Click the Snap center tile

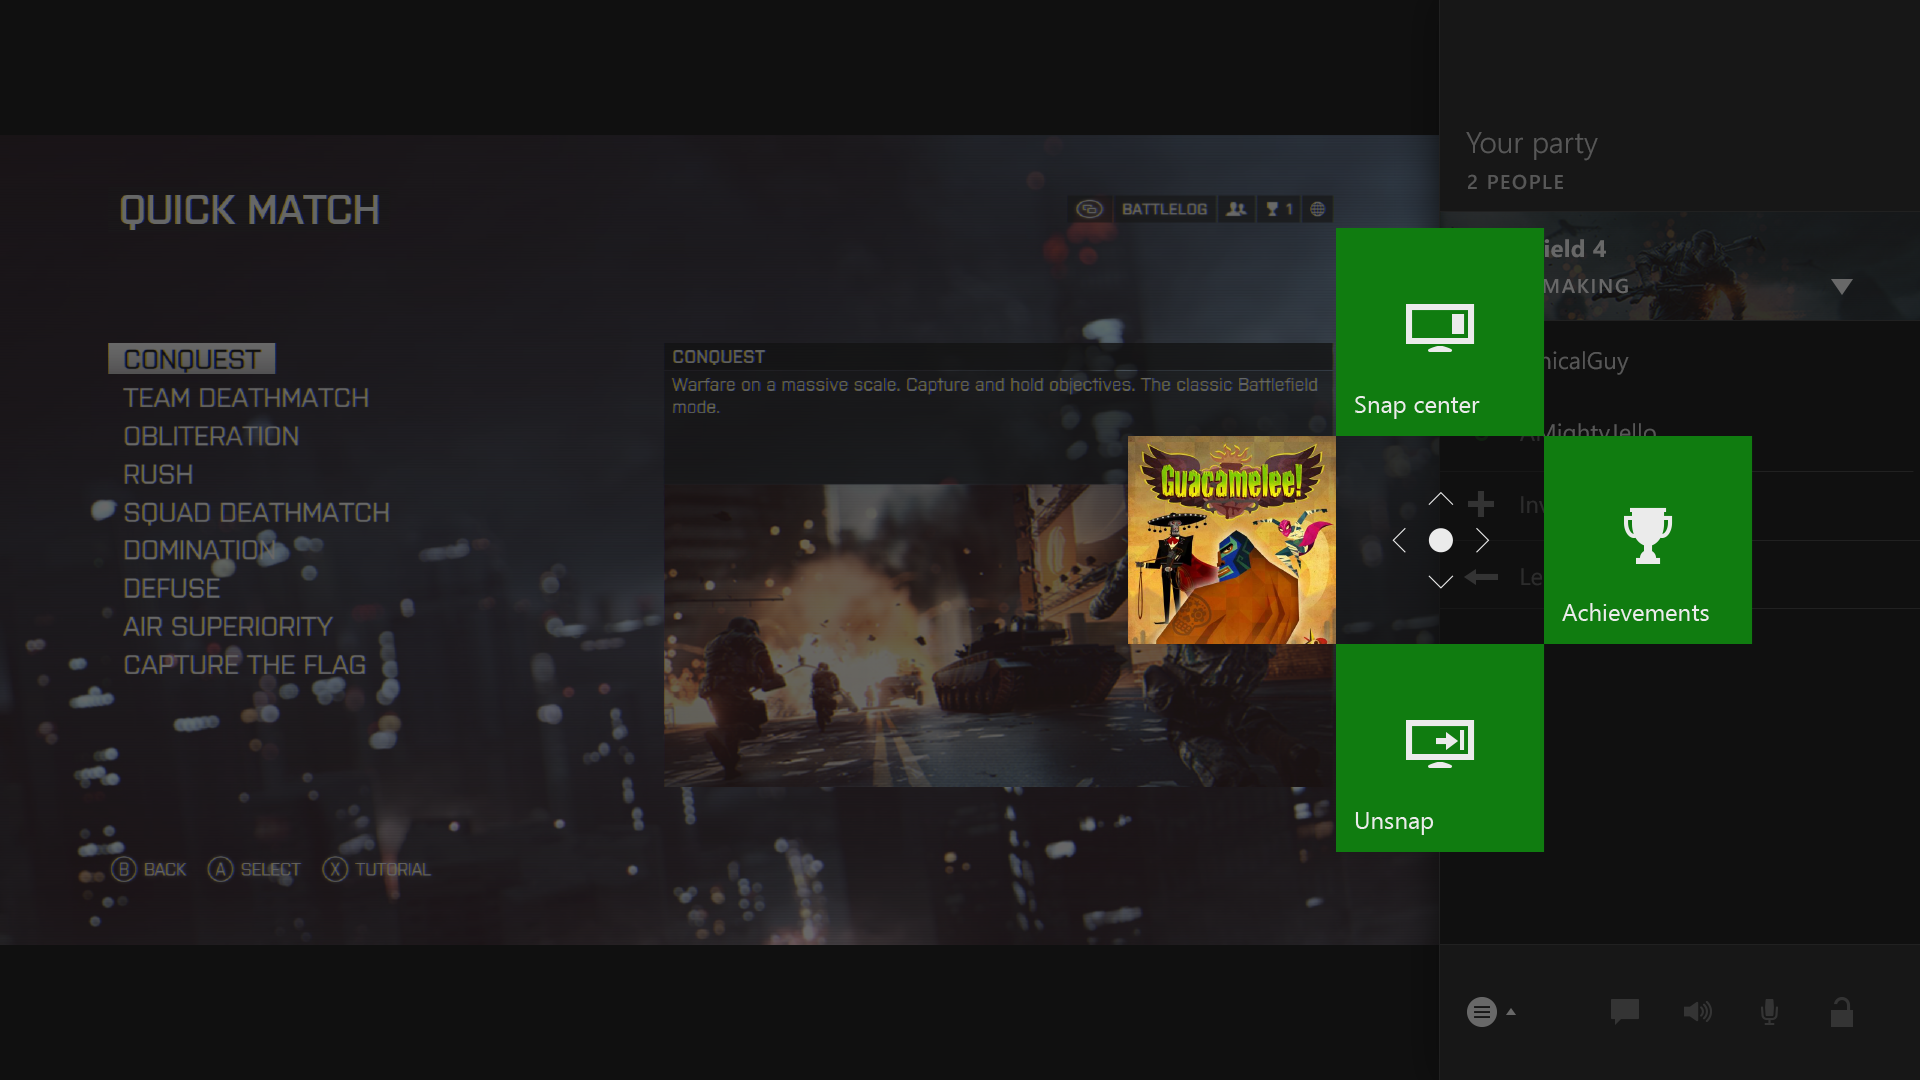pos(1439,331)
